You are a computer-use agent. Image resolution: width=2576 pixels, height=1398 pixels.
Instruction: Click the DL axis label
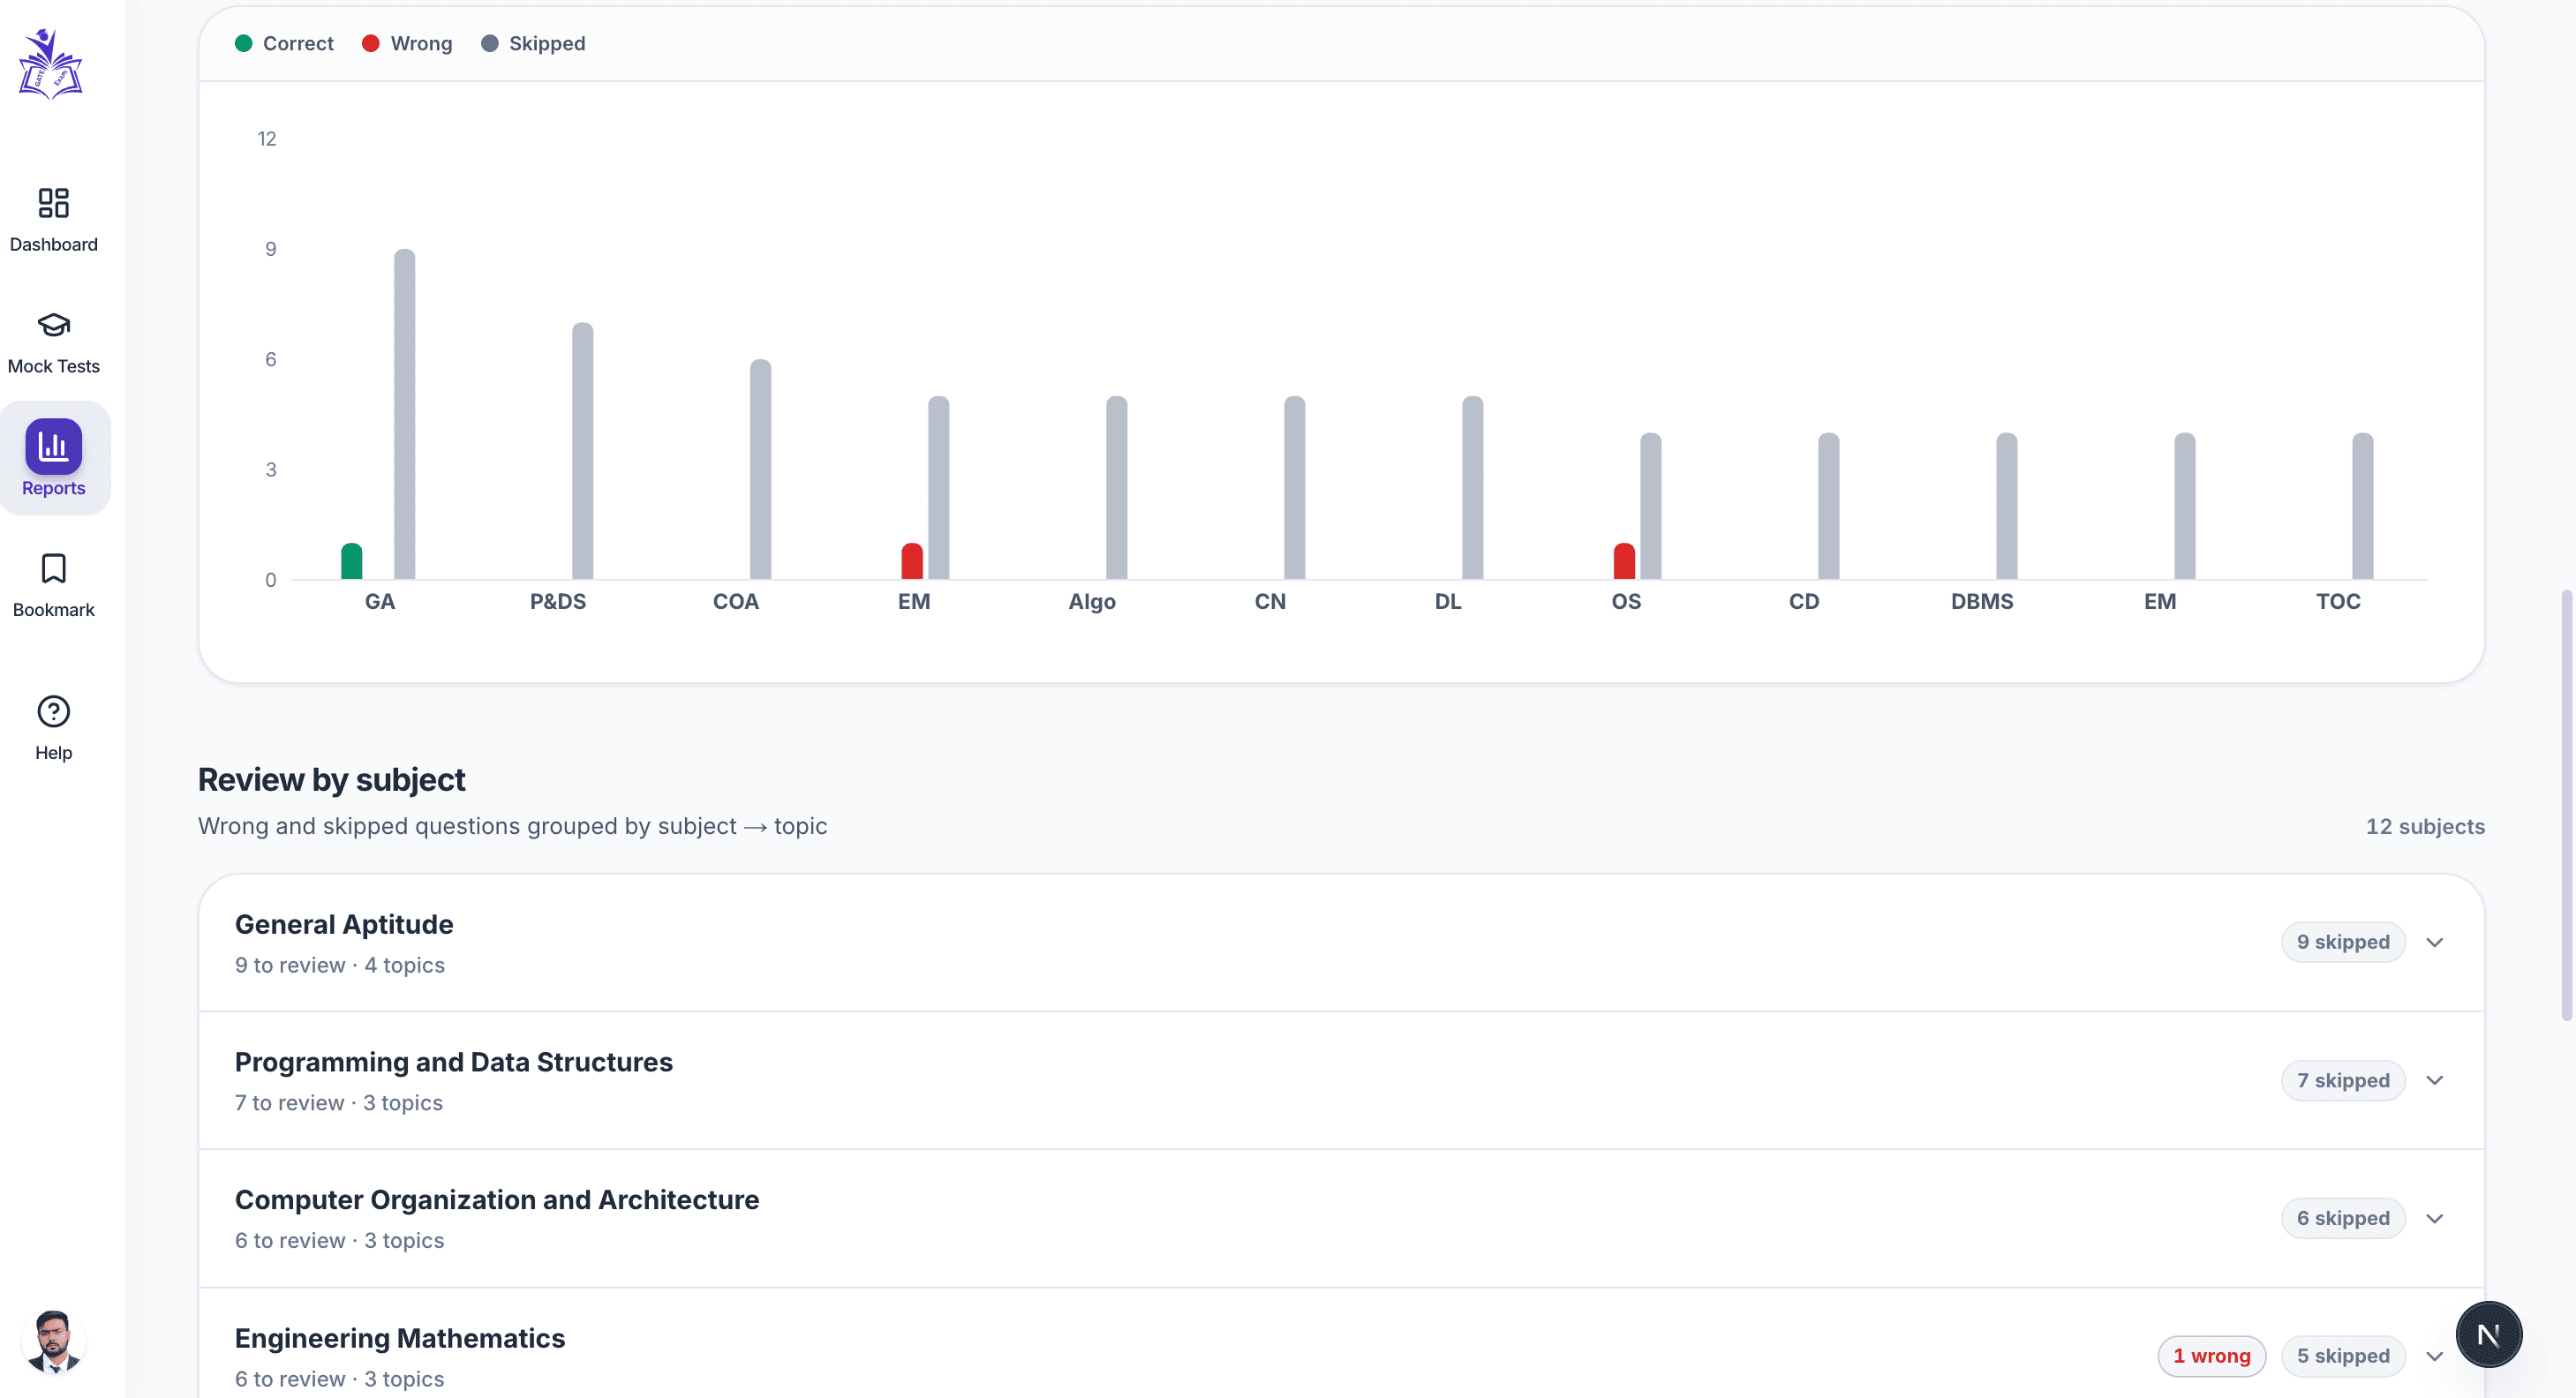1448,601
